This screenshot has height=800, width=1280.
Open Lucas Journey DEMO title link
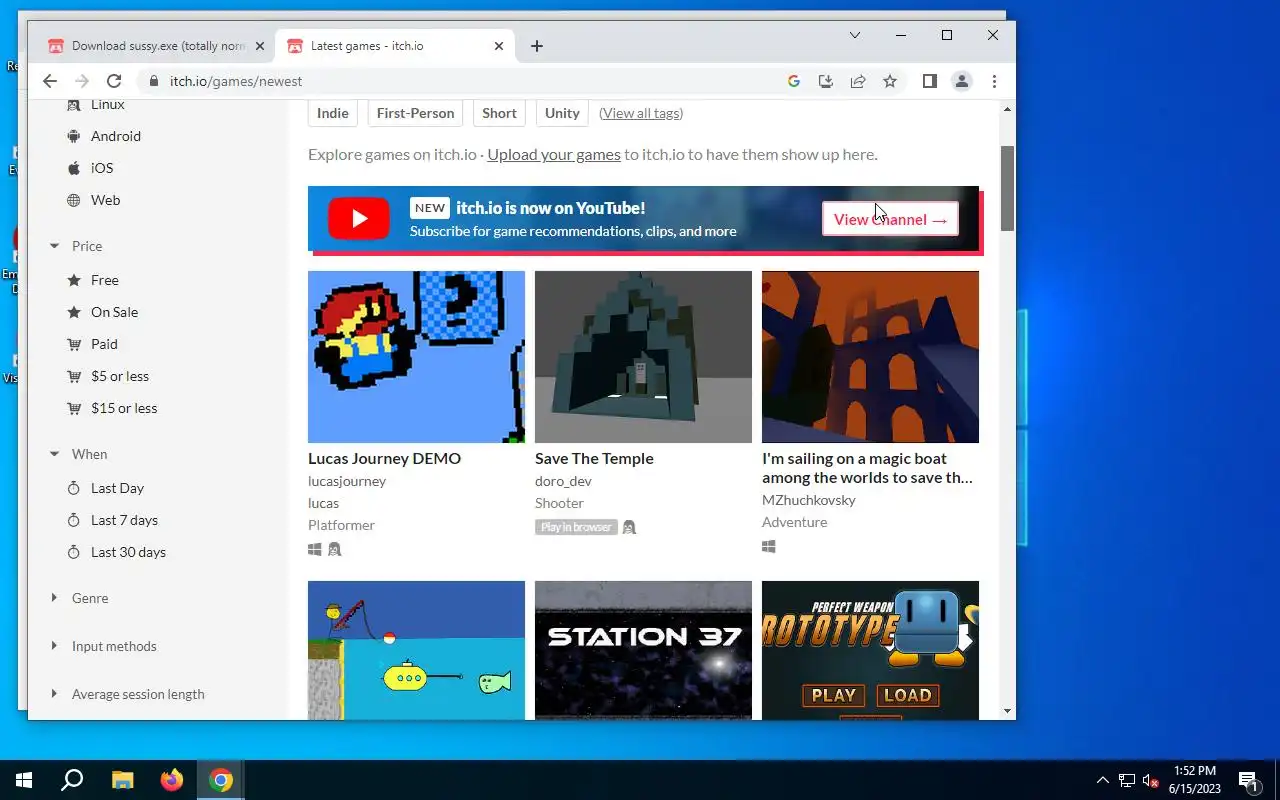coord(384,458)
